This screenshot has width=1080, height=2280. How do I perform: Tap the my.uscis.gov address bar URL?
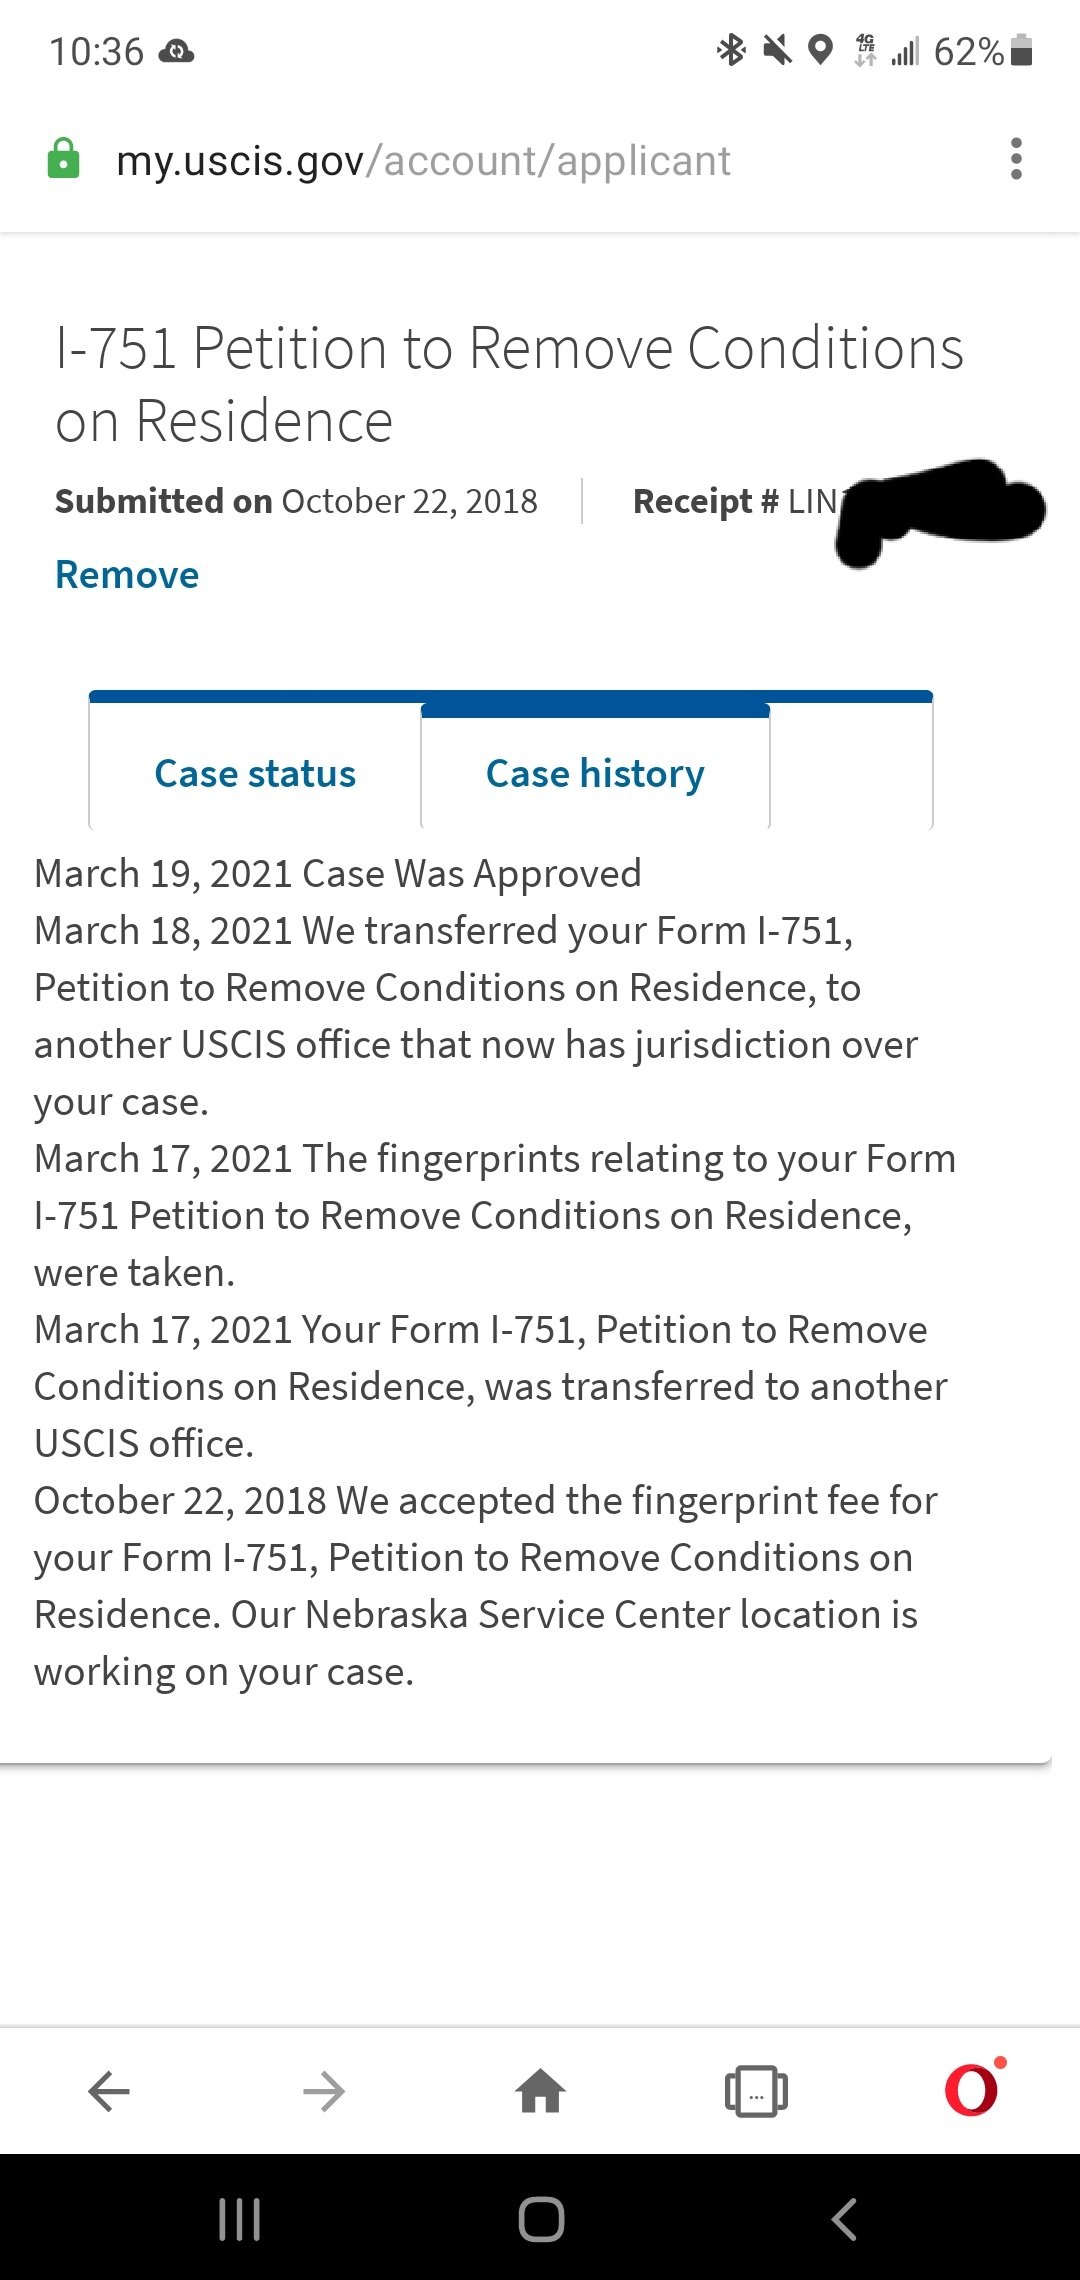point(423,160)
